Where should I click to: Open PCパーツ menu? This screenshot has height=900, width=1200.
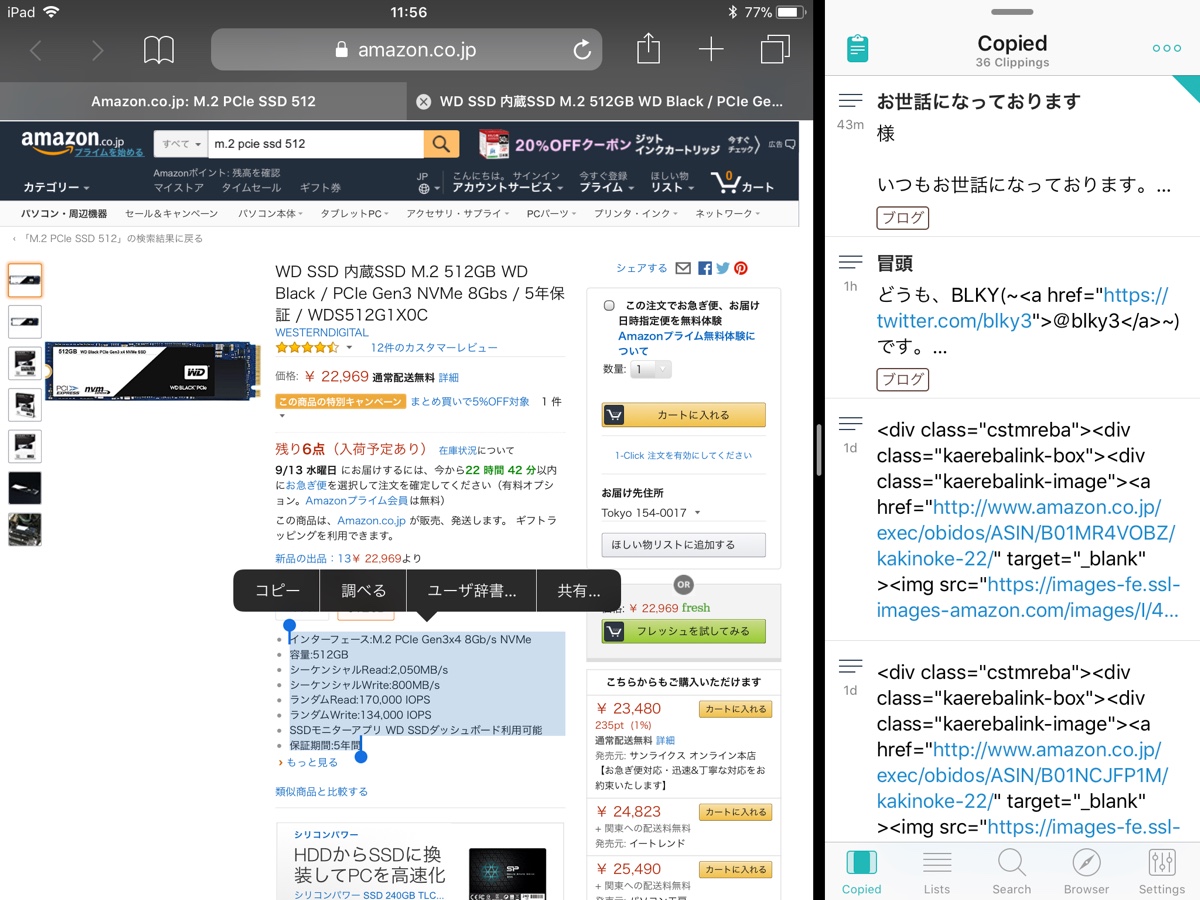[x=550, y=214]
